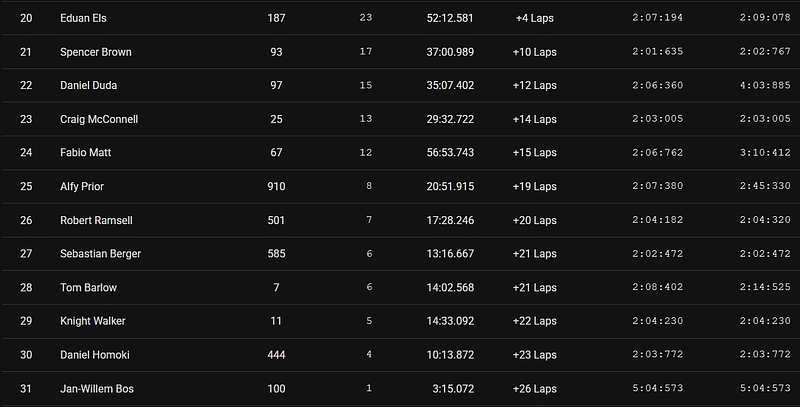Select the Fabio Matt row name
Viewport: 800px width, 407px height.
[85, 153]
